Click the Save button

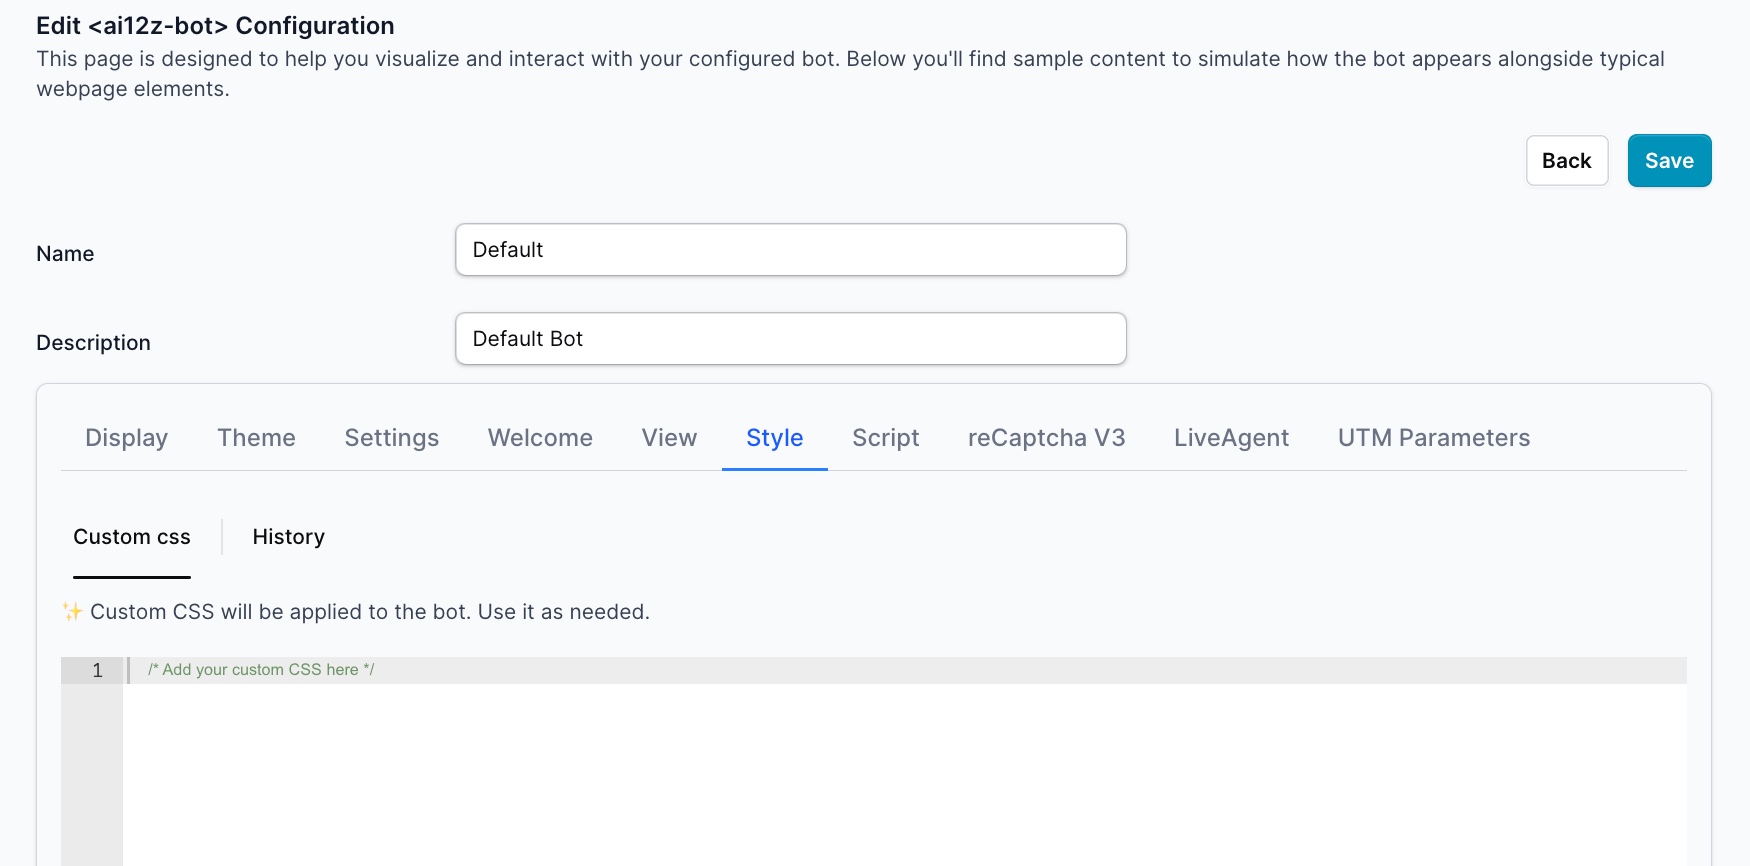coord(1668,161)
